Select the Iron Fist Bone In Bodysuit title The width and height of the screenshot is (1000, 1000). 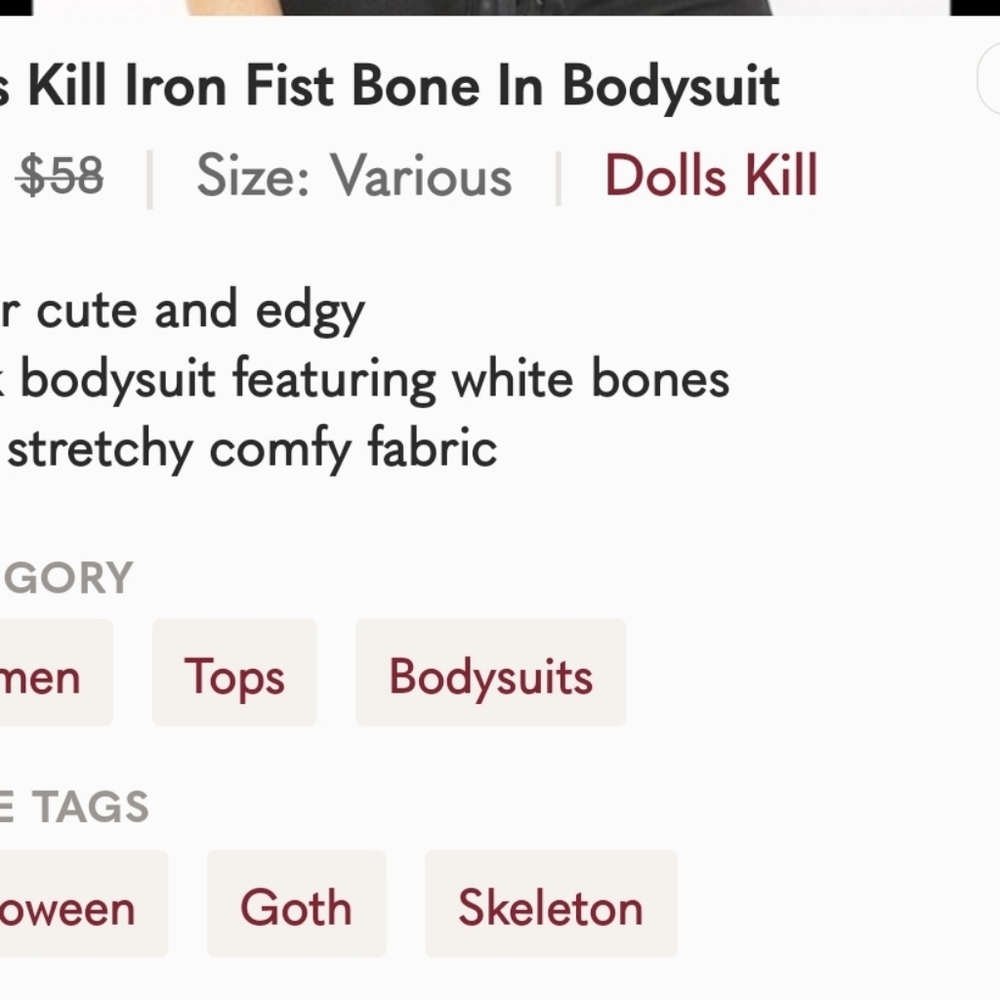click(390, 85)
